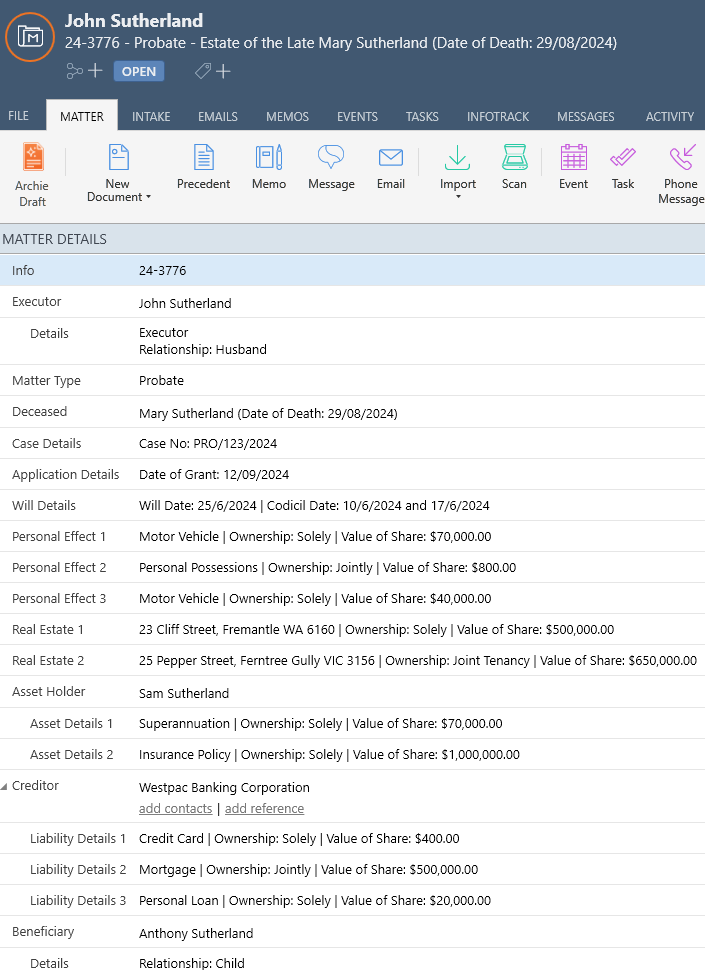The width and height of the screenshot is (705, 970).
Task: Switch to the ACTIVITY tab
Action: click(670, 116)
